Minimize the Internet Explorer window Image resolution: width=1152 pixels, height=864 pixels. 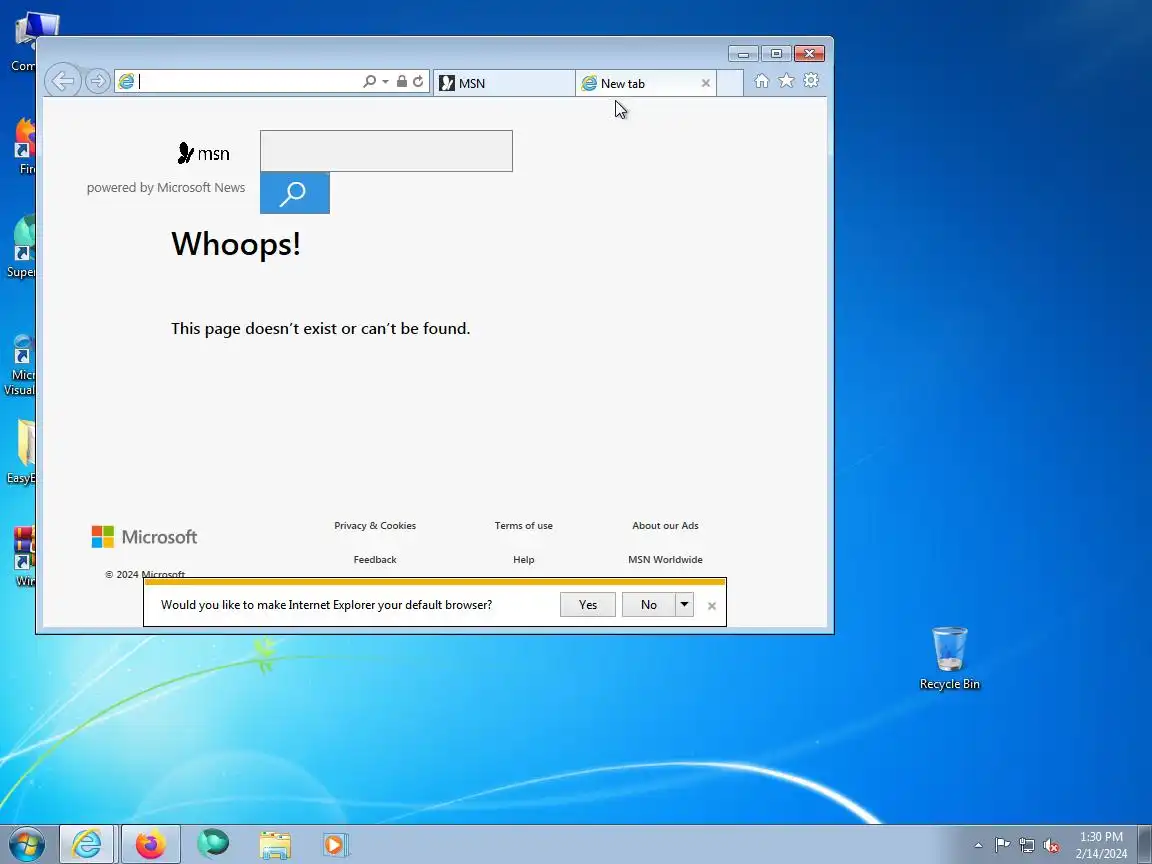[x=744, y=54]
